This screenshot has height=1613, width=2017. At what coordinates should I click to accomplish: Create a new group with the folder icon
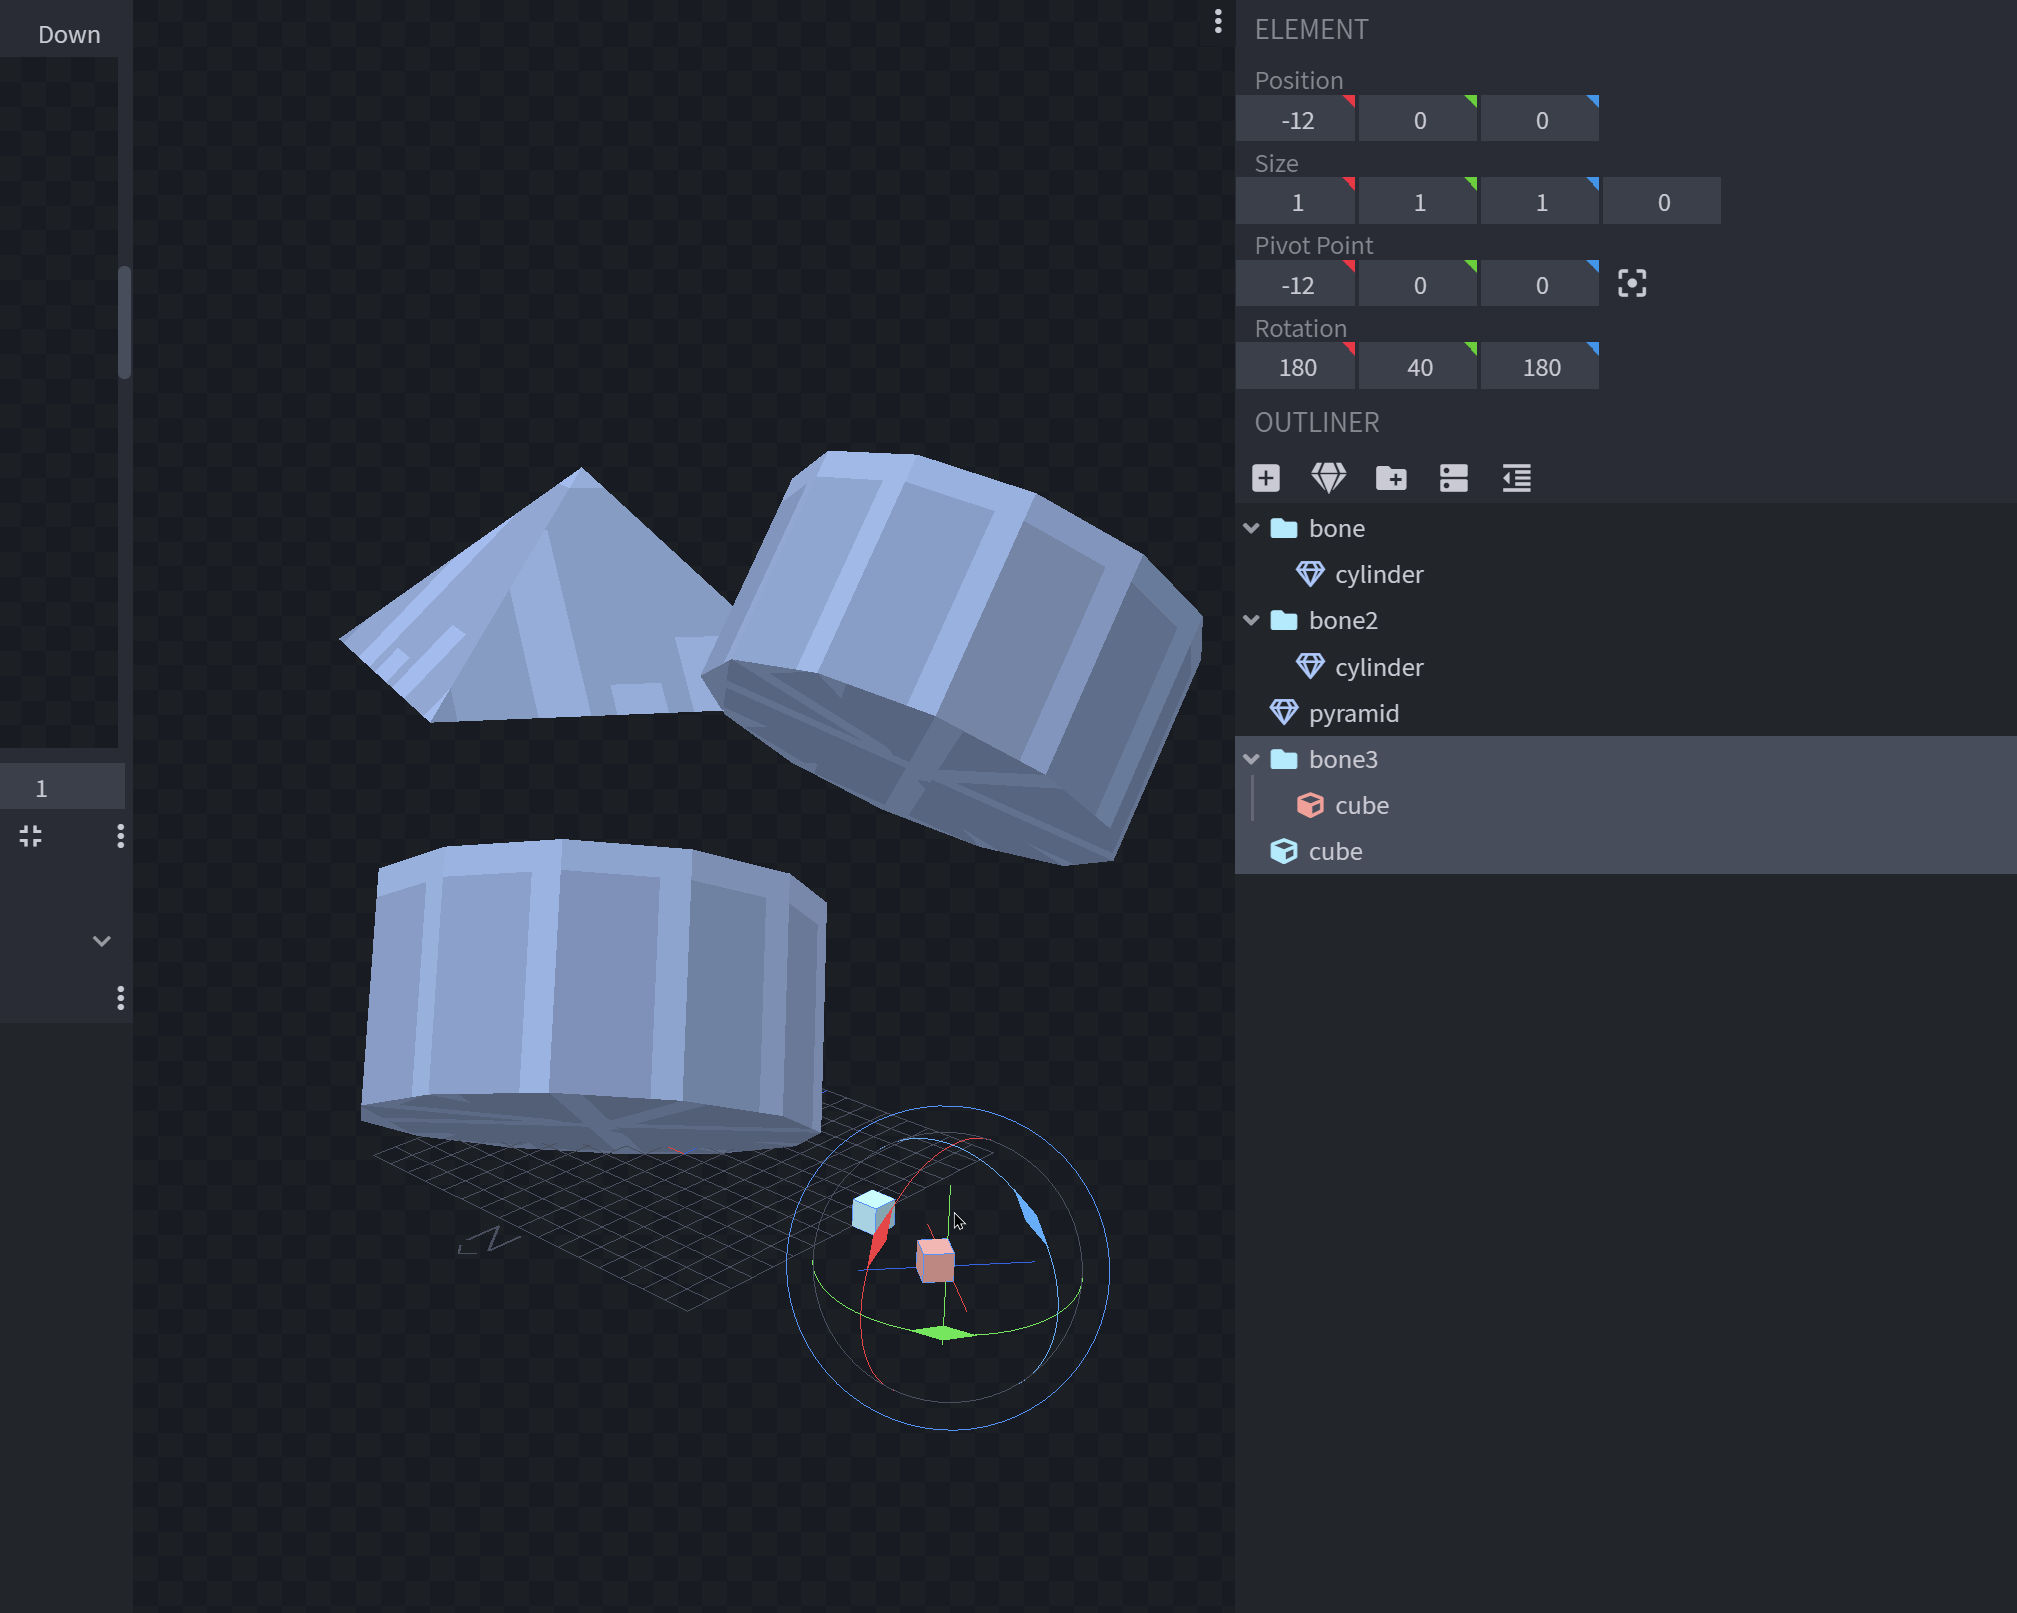pos(1392,477)
